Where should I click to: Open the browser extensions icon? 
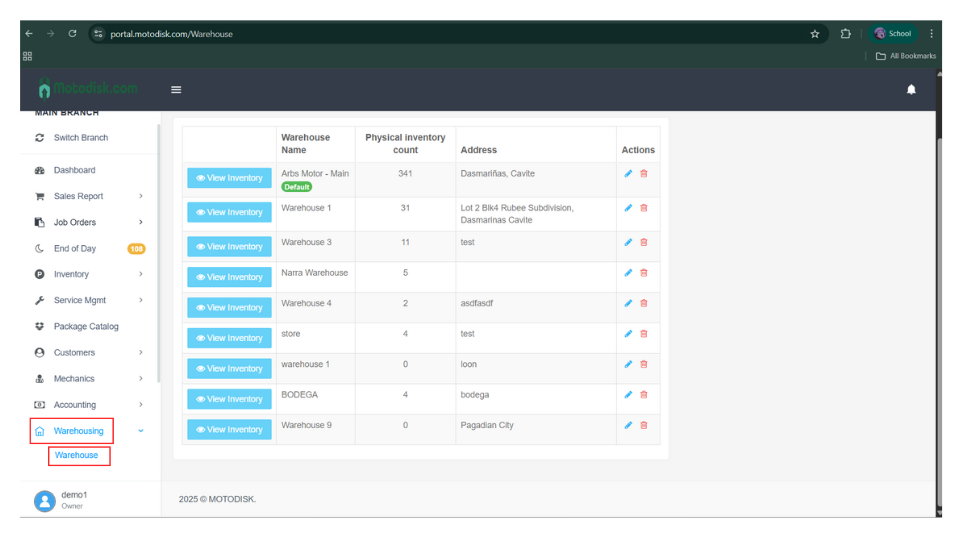click(x=845, y=34)
